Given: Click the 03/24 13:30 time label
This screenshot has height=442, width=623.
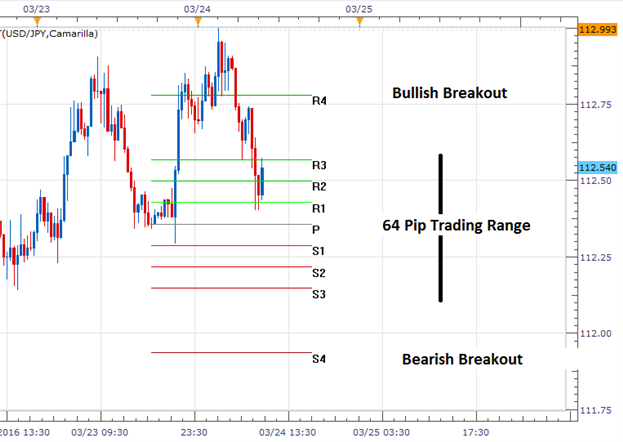Looking at the screenshot, I should click(x=288, y=432).
